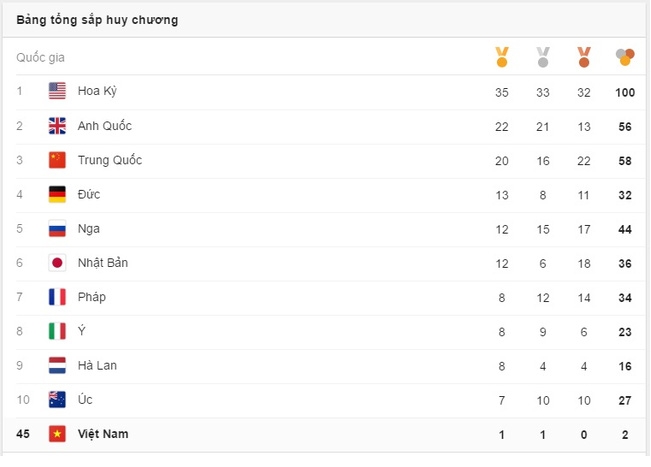Click the bronze medal column icon
Image resolution: width=651 pixels, height=467 pixels.
coord(584,57)
